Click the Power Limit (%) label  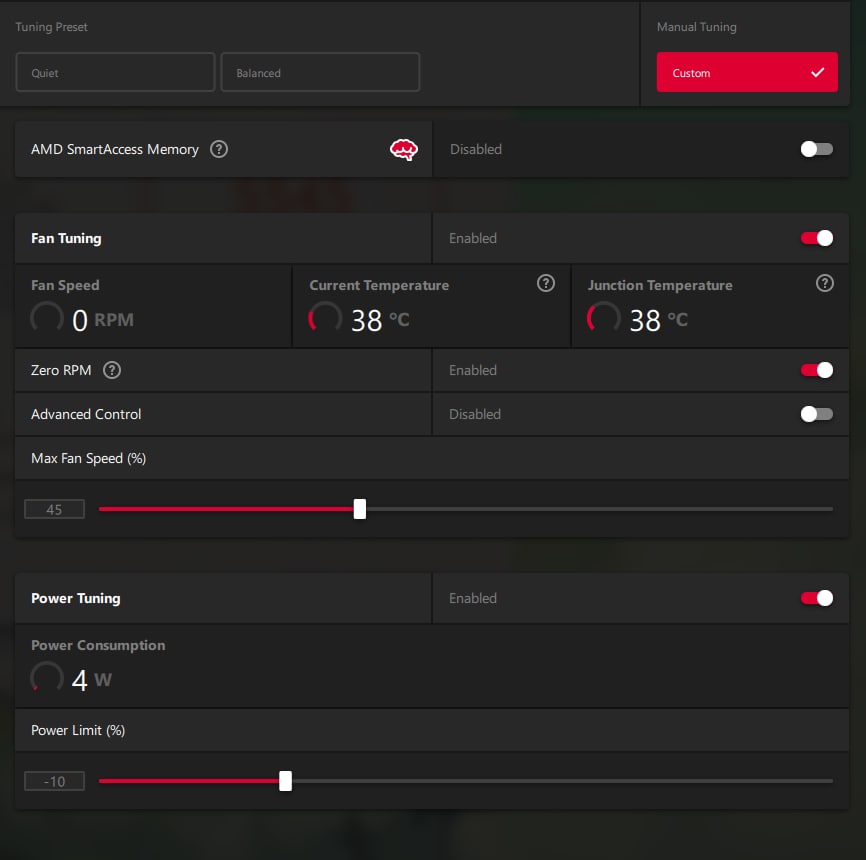pos(78,730)
